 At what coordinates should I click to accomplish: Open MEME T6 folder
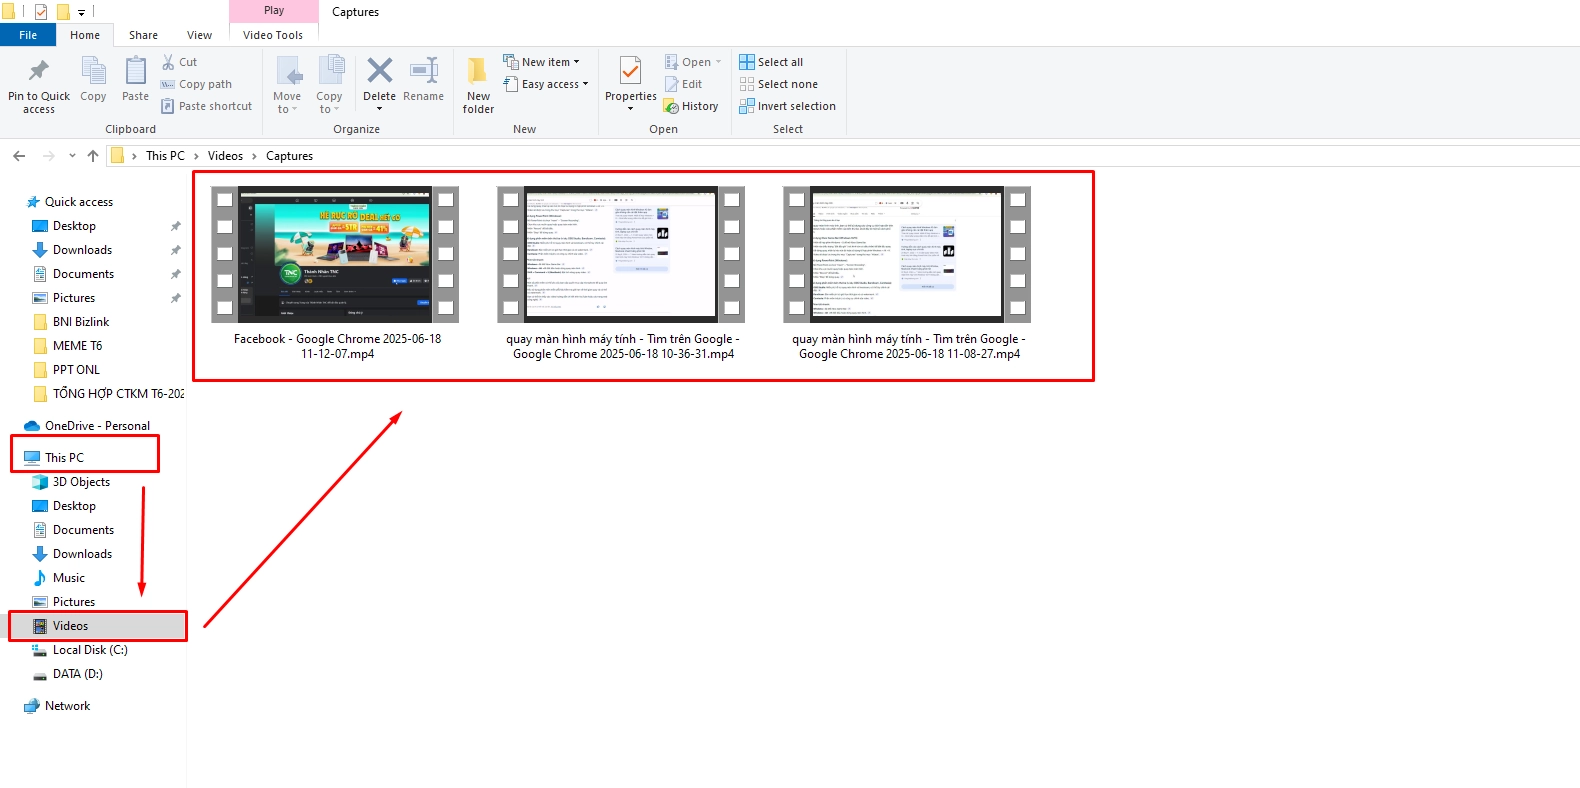67,346
